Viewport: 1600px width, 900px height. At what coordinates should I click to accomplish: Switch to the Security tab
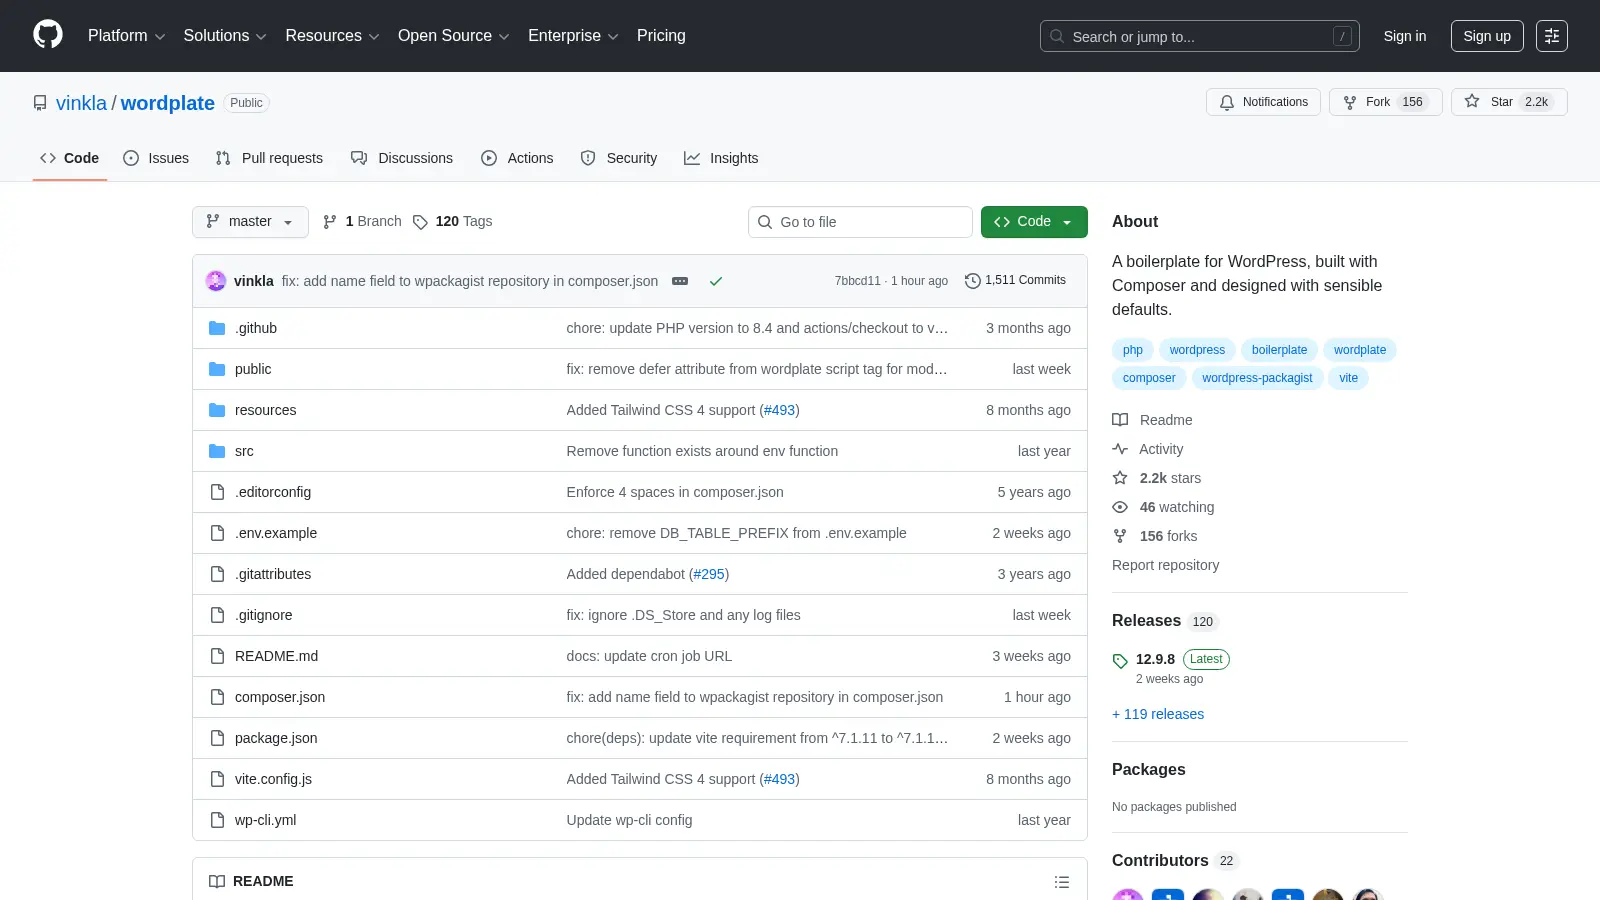pos(619,158)
